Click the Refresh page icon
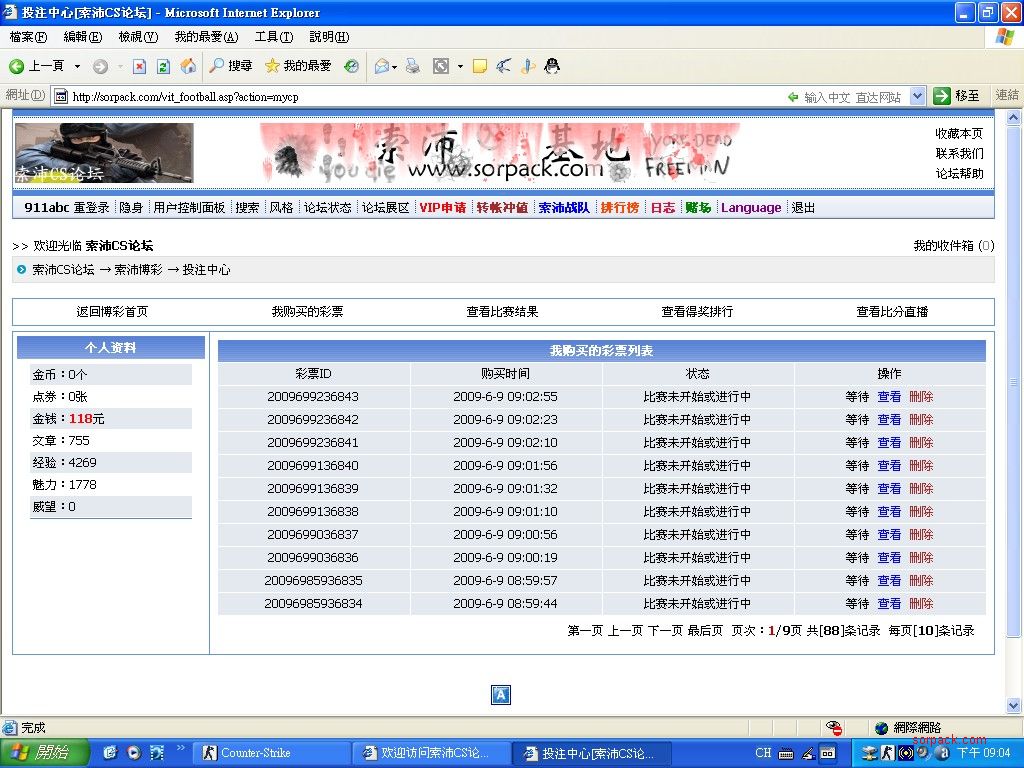Viewport: 1024px width, 768px height. coord(163,66)
